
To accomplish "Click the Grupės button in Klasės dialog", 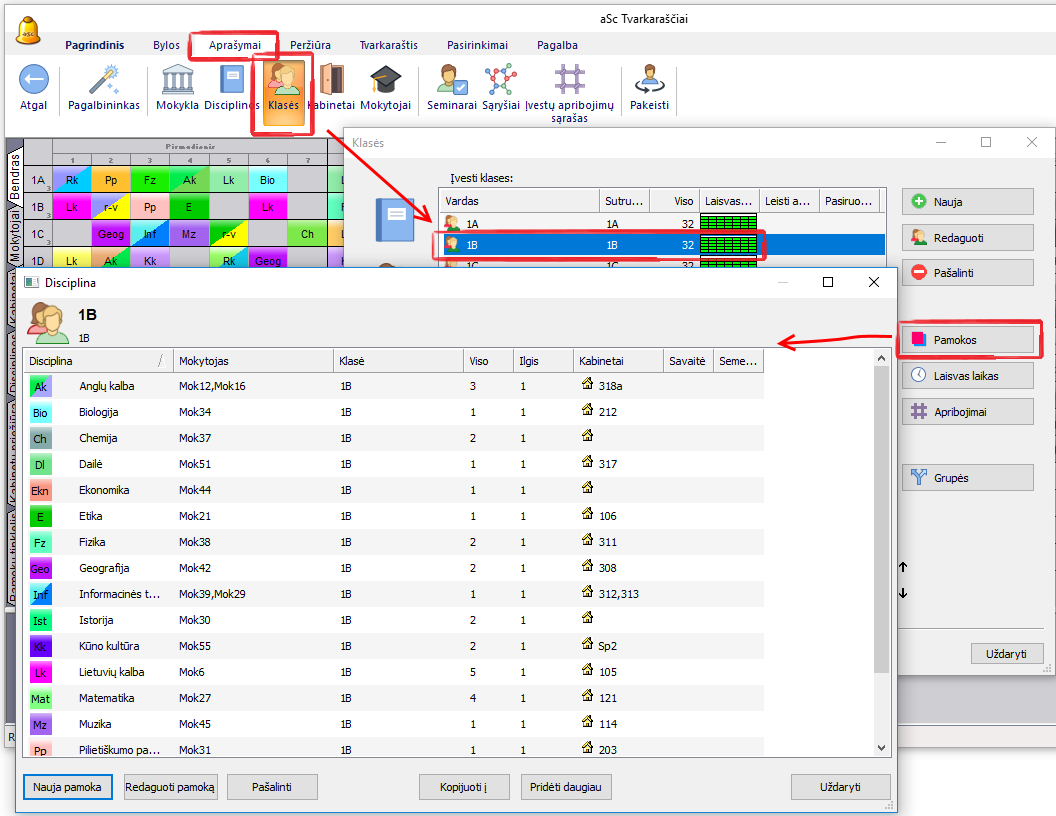I will [967, 478].
